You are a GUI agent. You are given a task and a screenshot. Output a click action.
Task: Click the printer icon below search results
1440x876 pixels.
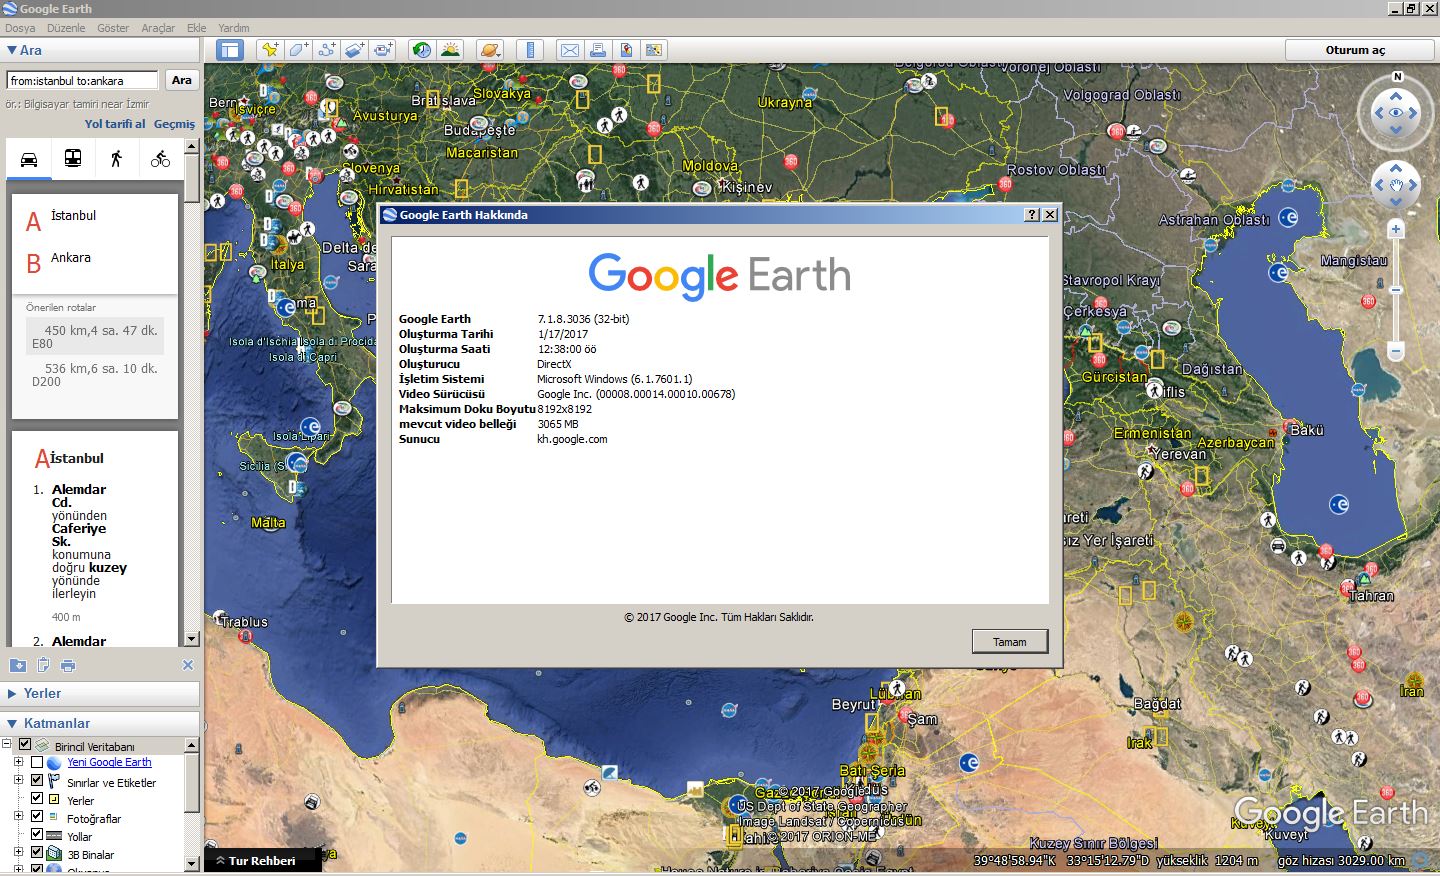tap(68, 665)
